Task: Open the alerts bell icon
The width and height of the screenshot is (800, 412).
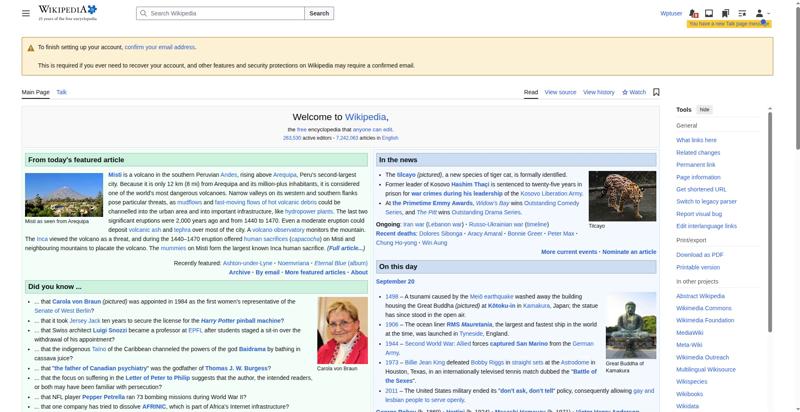Action: click(x=693, y=13)
